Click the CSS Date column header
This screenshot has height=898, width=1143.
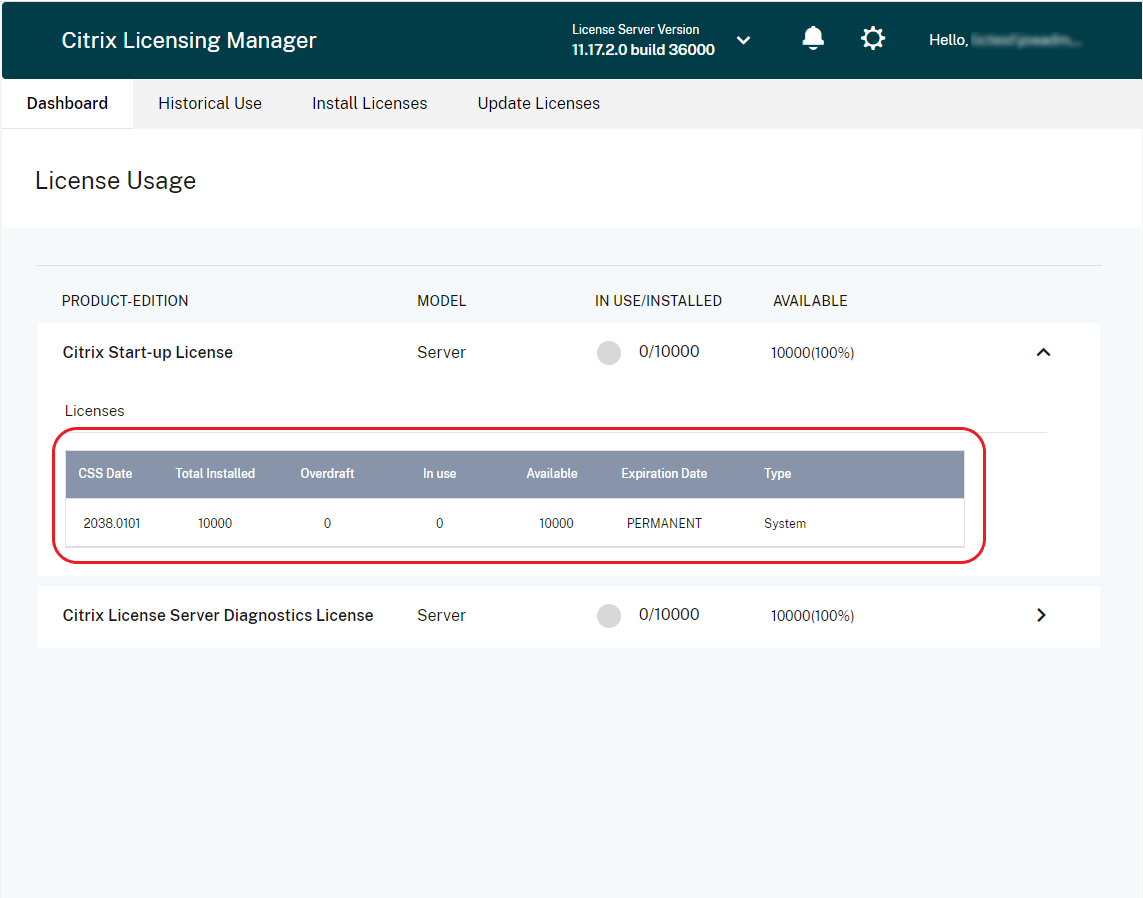pos(105,474)
